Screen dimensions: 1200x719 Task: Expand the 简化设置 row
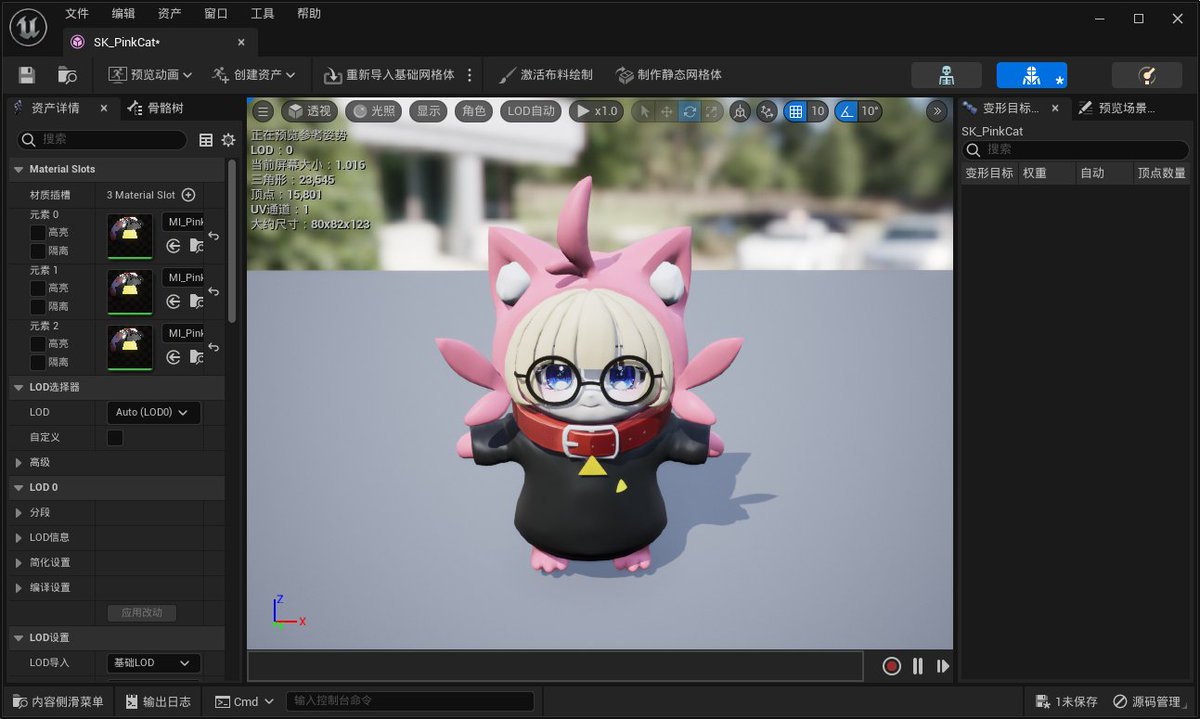point(19,562)
